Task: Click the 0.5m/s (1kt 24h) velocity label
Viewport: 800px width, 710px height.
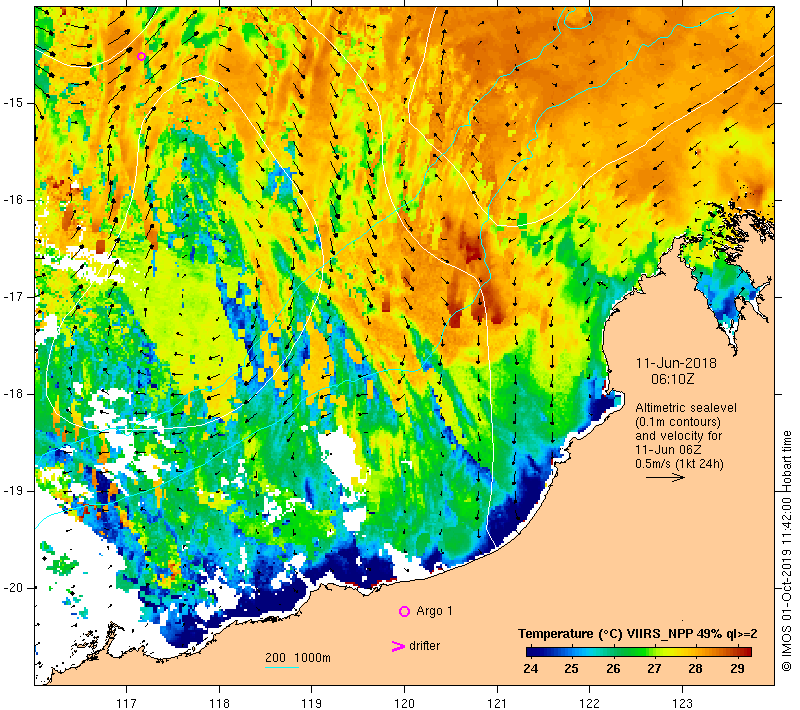Action: [679, 464]
